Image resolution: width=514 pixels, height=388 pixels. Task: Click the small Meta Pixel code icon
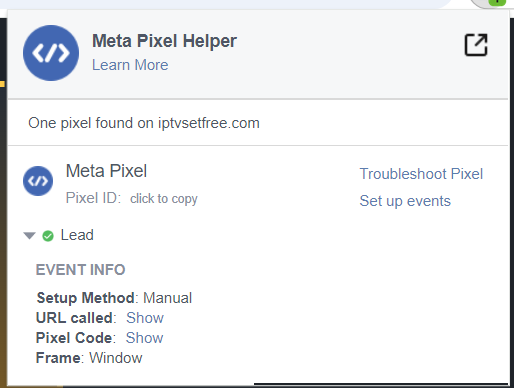tap(38, 181)
